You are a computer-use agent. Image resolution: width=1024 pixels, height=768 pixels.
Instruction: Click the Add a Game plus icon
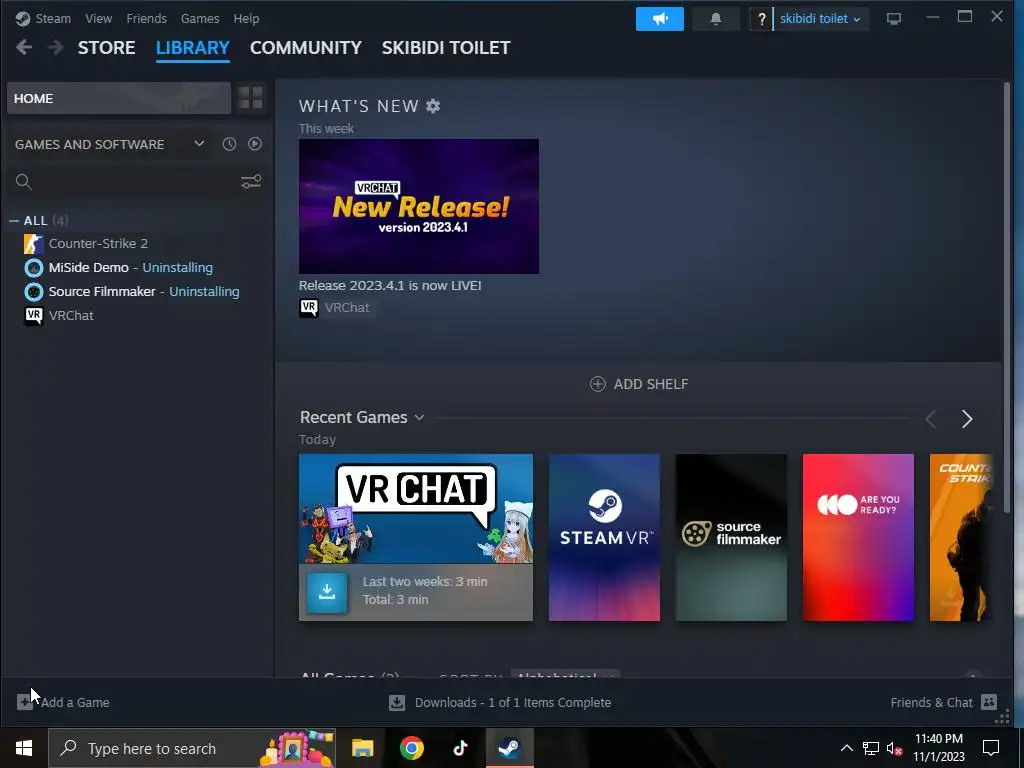(25, 702)
